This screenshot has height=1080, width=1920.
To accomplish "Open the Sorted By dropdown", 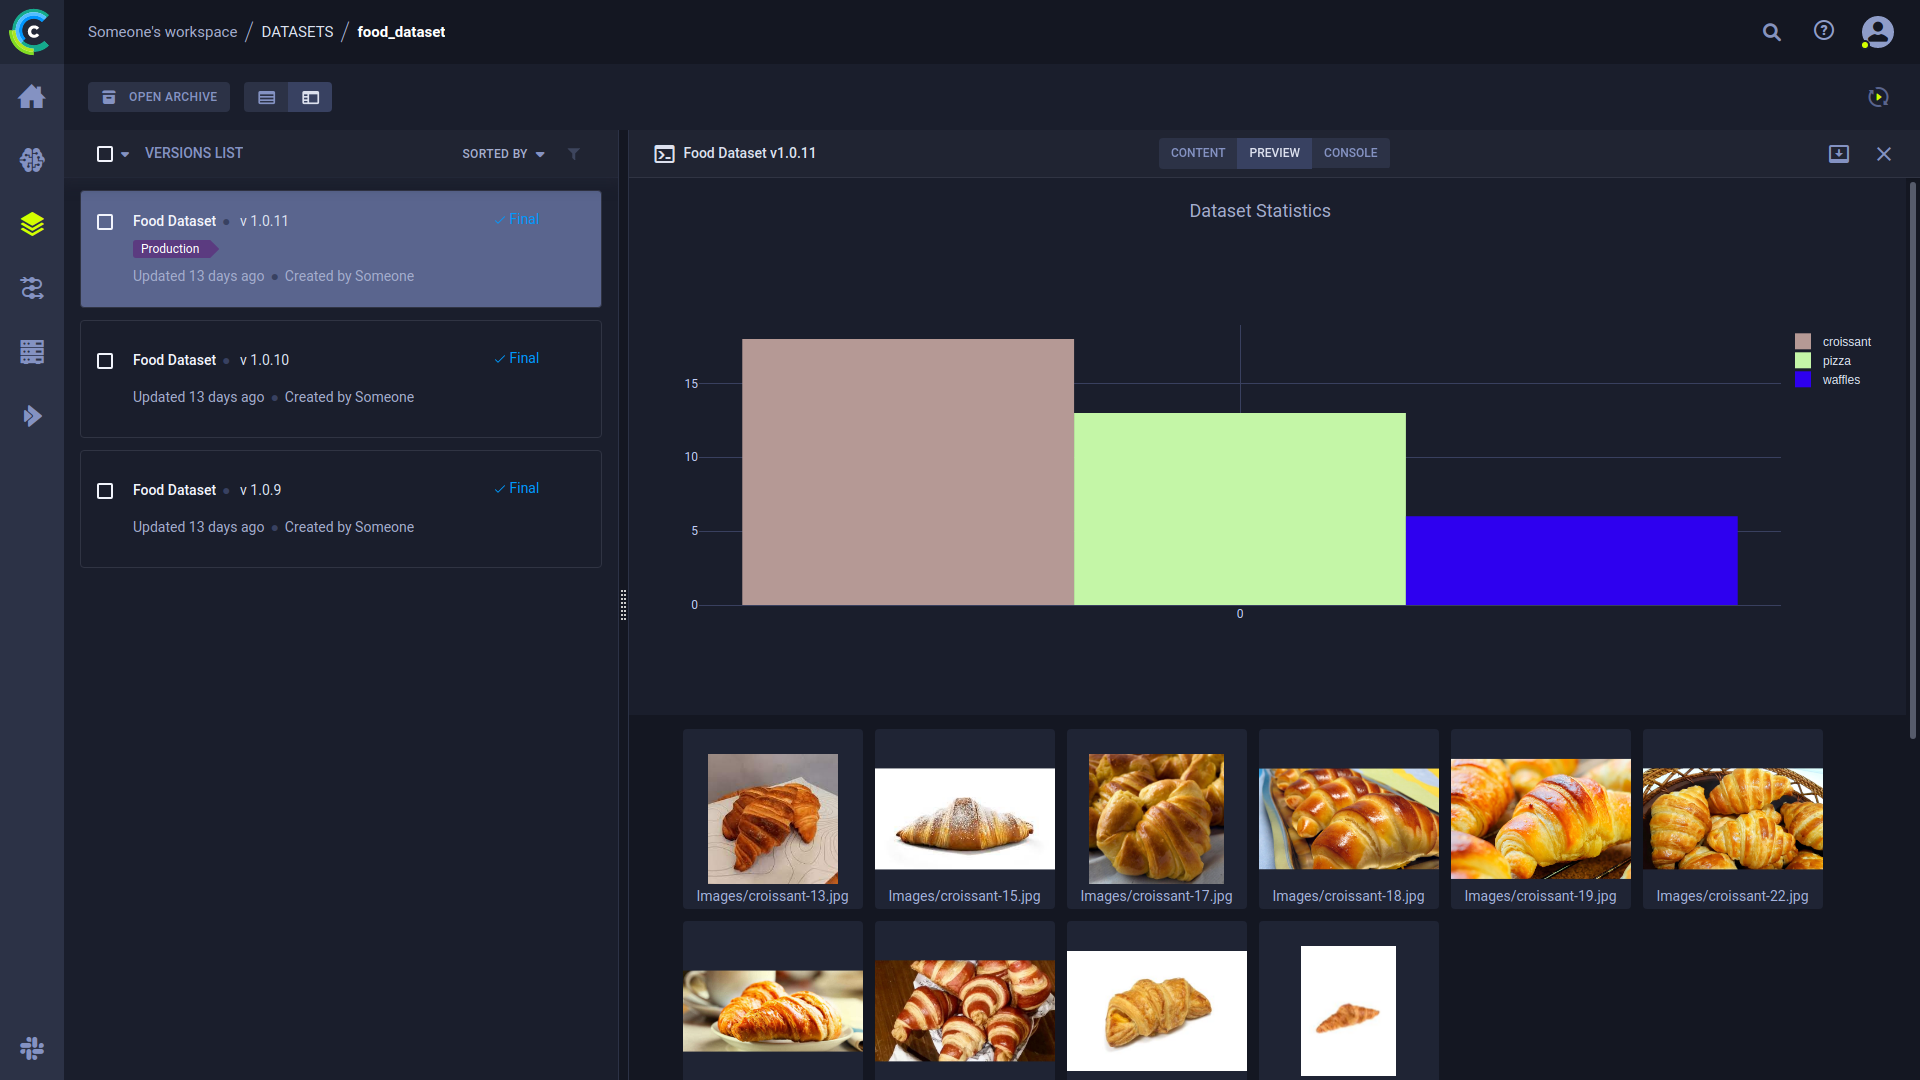I will click(503, 154).
